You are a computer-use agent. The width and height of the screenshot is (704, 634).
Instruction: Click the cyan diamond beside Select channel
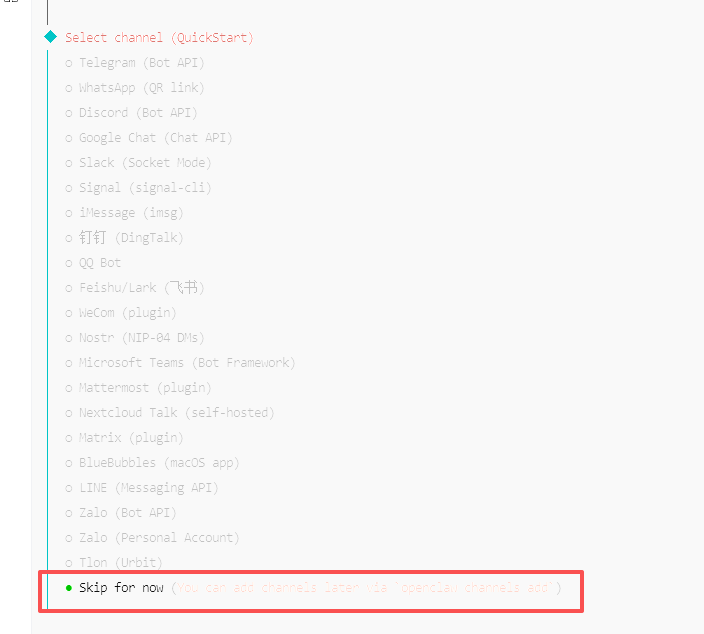click(x=51, y=37)
